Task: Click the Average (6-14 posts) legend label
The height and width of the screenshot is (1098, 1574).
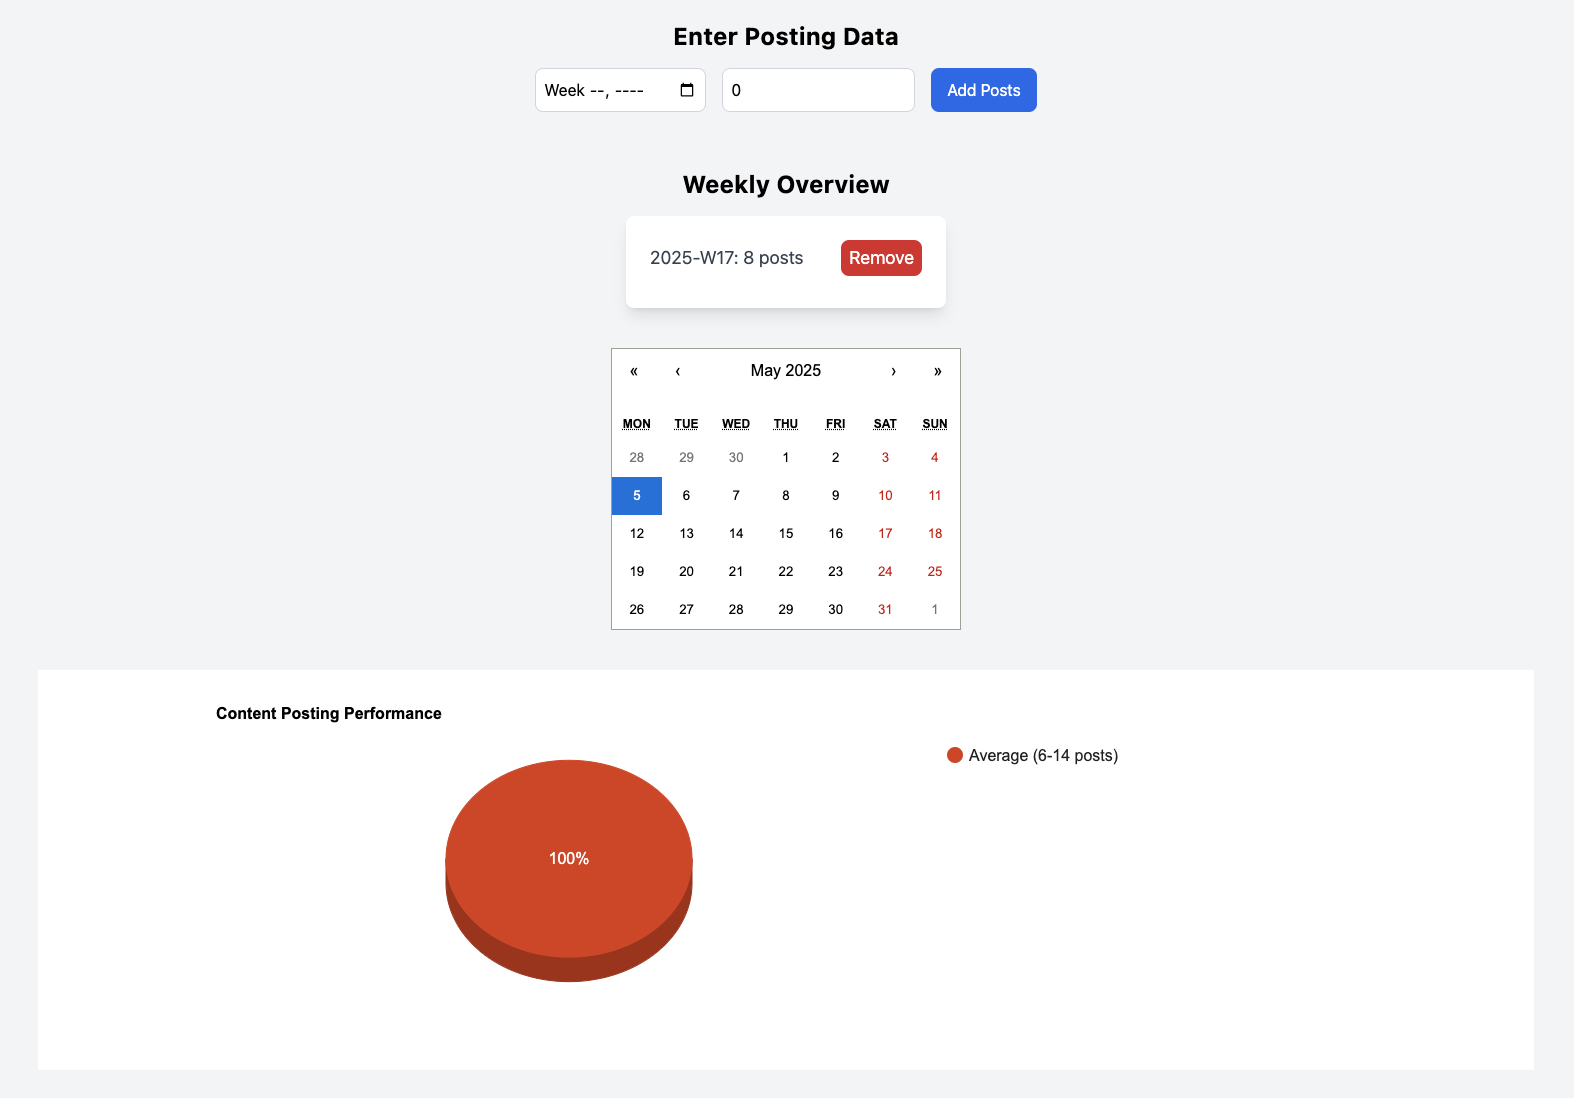Action: coord(1043,755)
